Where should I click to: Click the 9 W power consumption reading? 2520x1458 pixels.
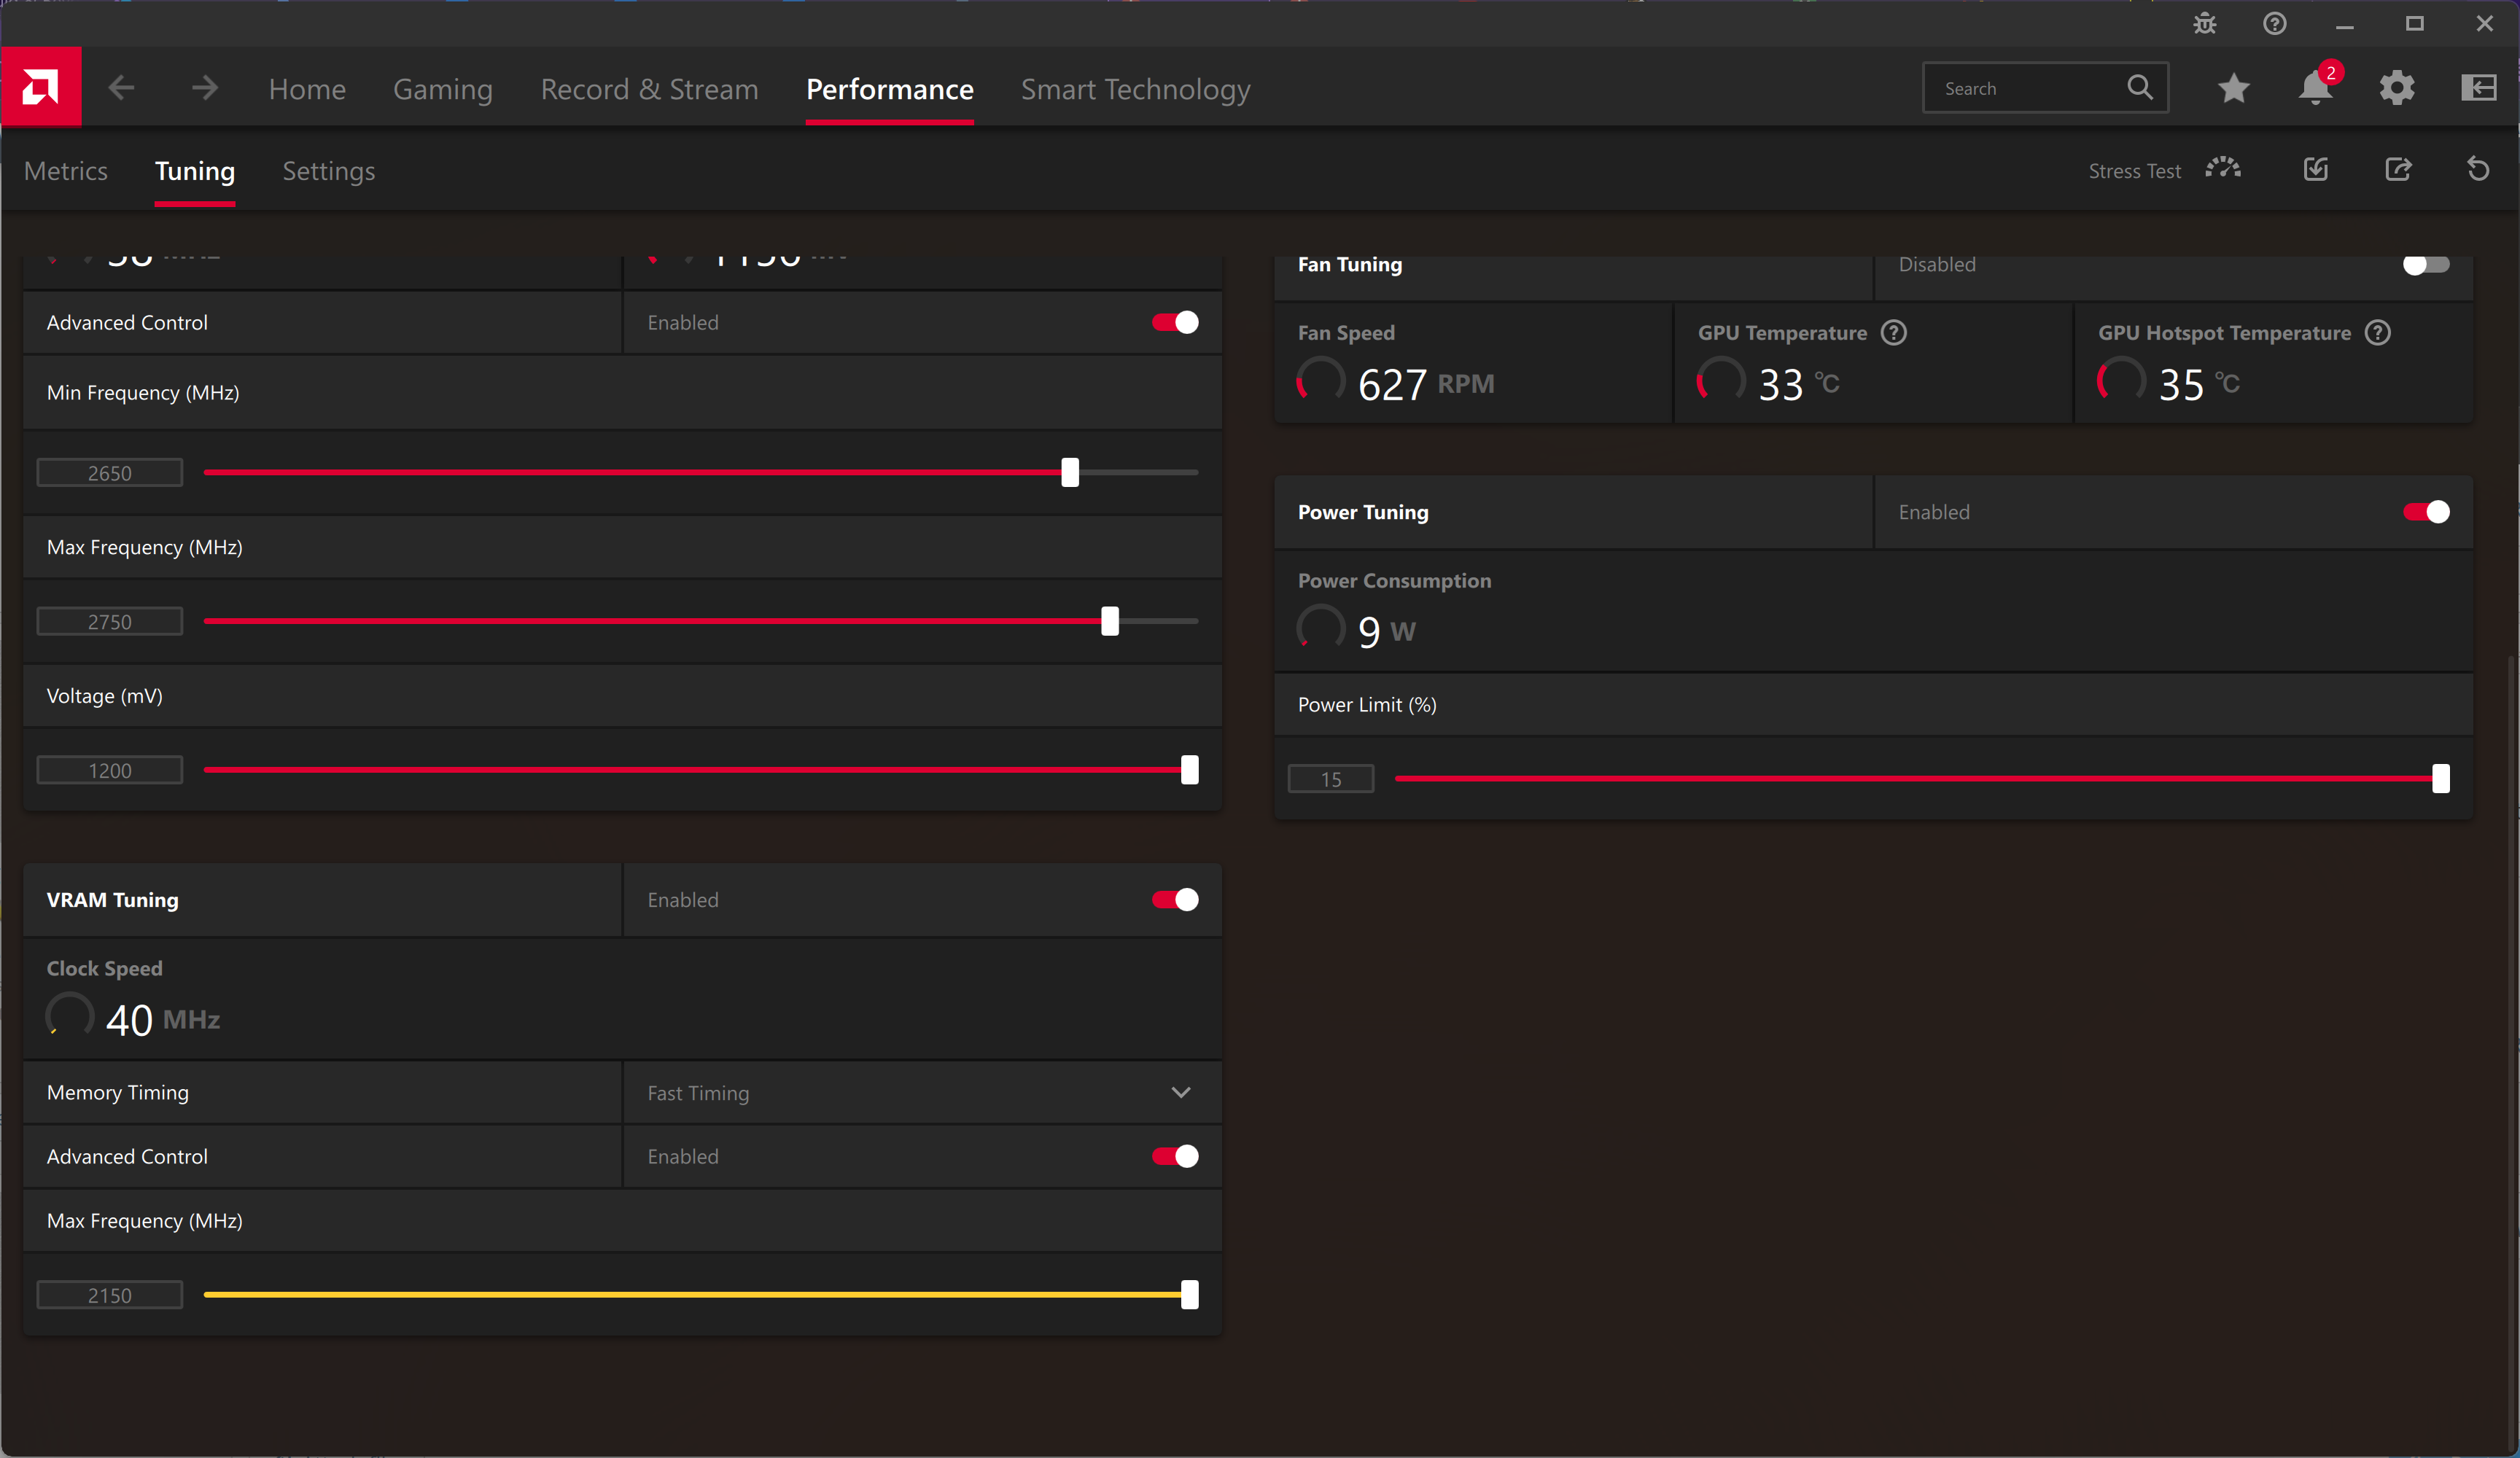[x=1386, y=631]
